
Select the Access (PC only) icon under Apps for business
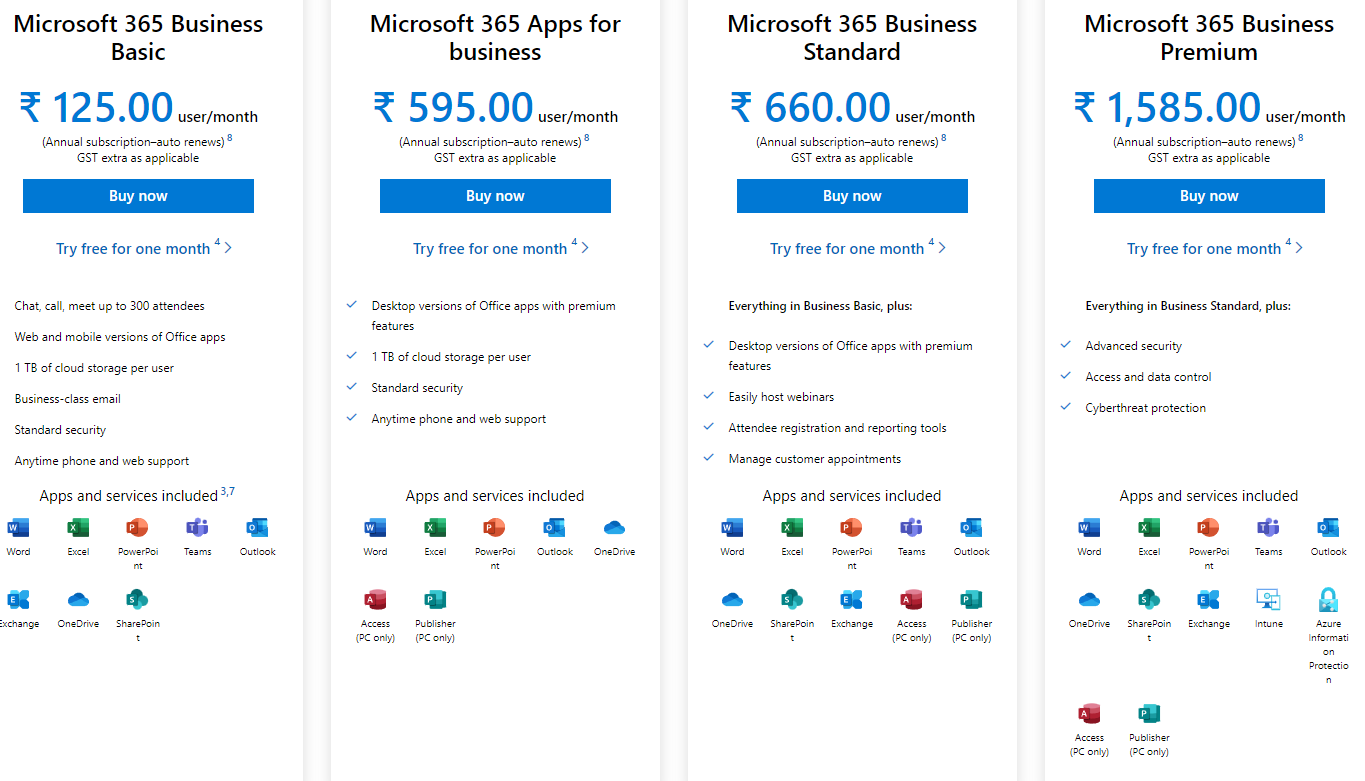coord(375,603)
